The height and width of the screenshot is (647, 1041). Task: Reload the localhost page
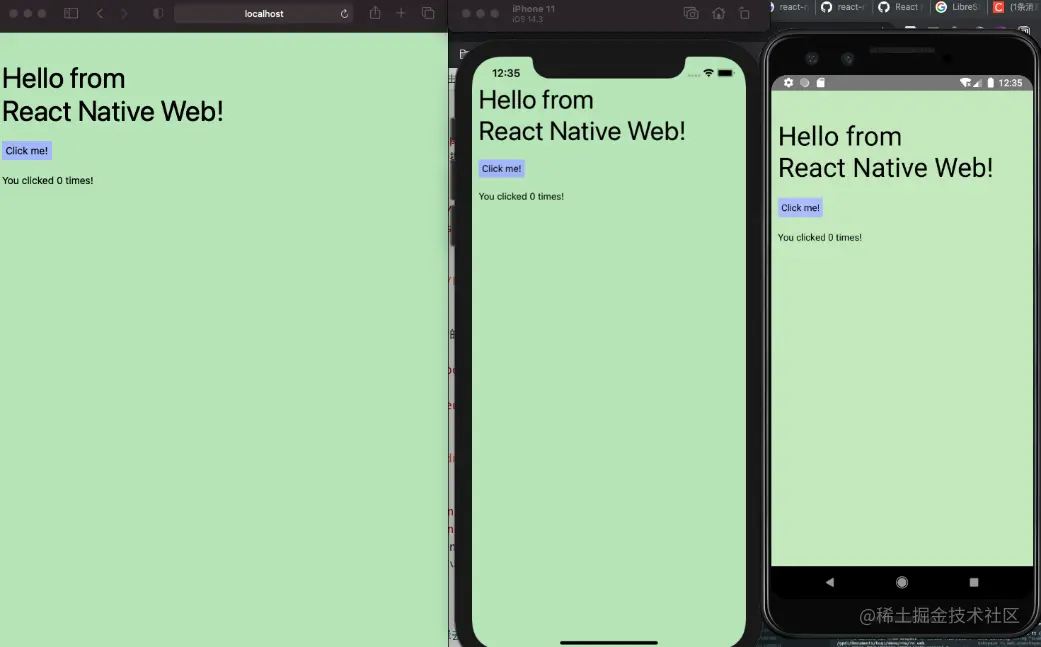pyautogui.click(x=344, y=13)
